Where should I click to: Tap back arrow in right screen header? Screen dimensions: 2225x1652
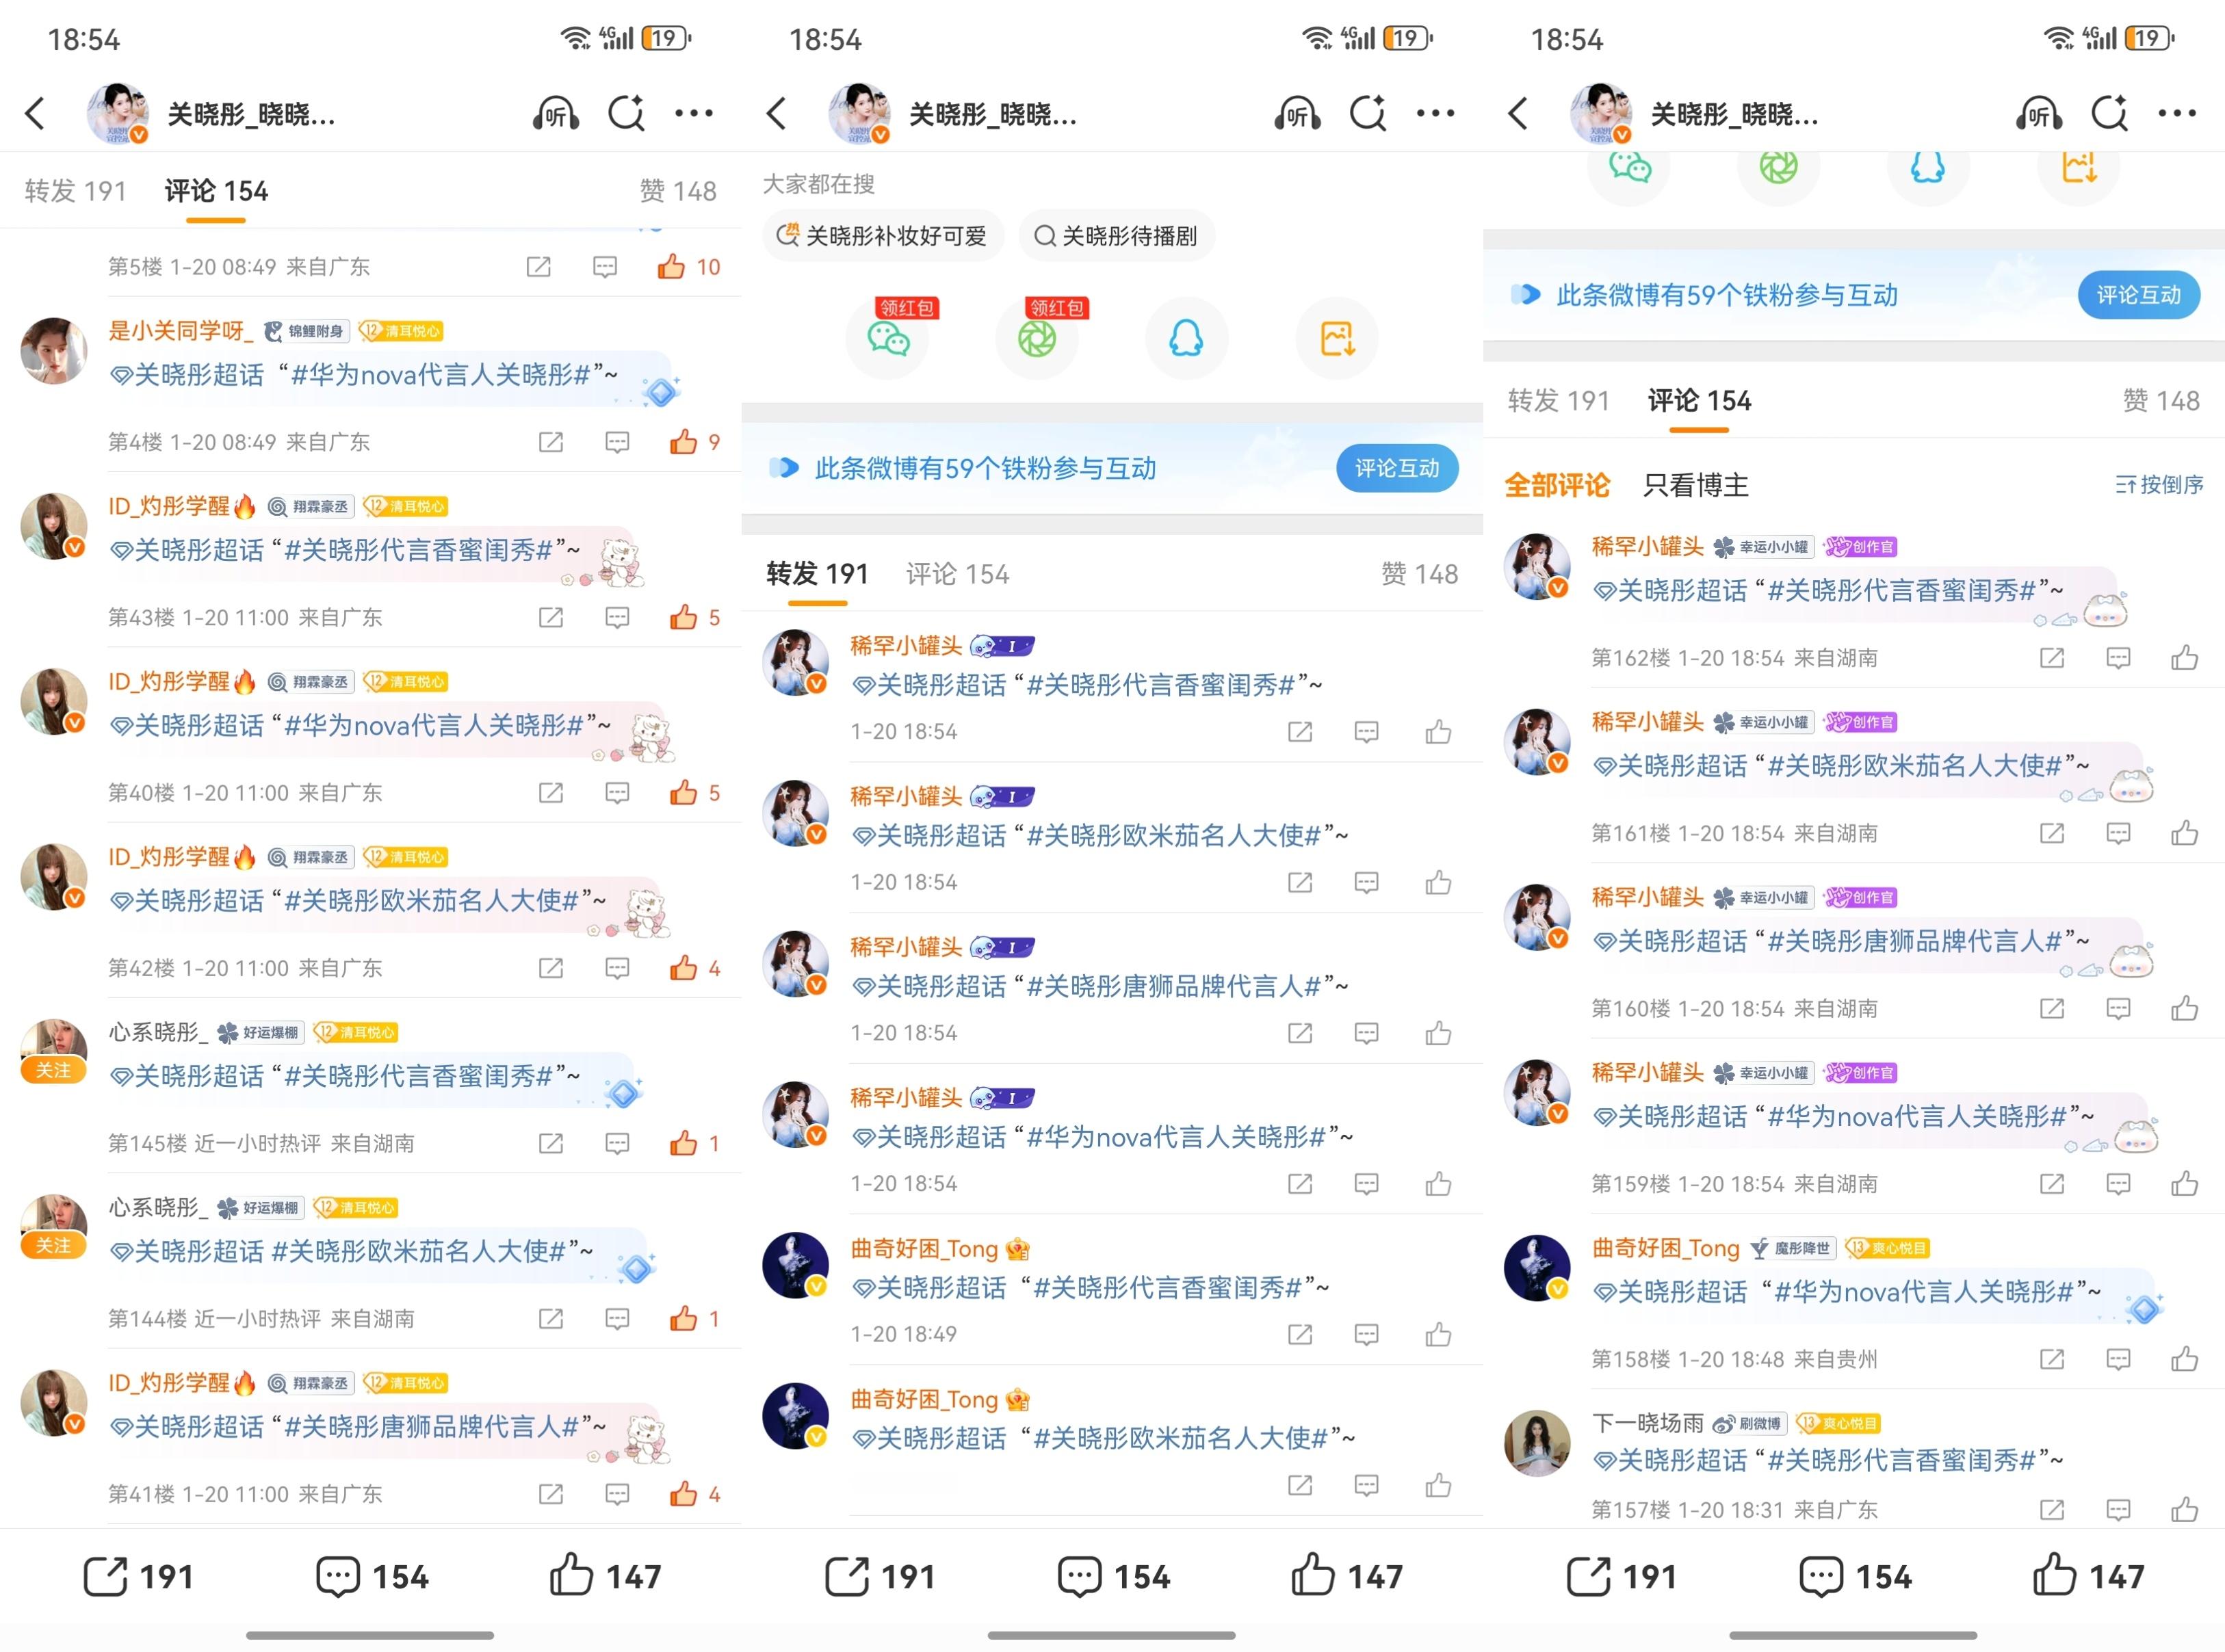[x=1518, y=114]
